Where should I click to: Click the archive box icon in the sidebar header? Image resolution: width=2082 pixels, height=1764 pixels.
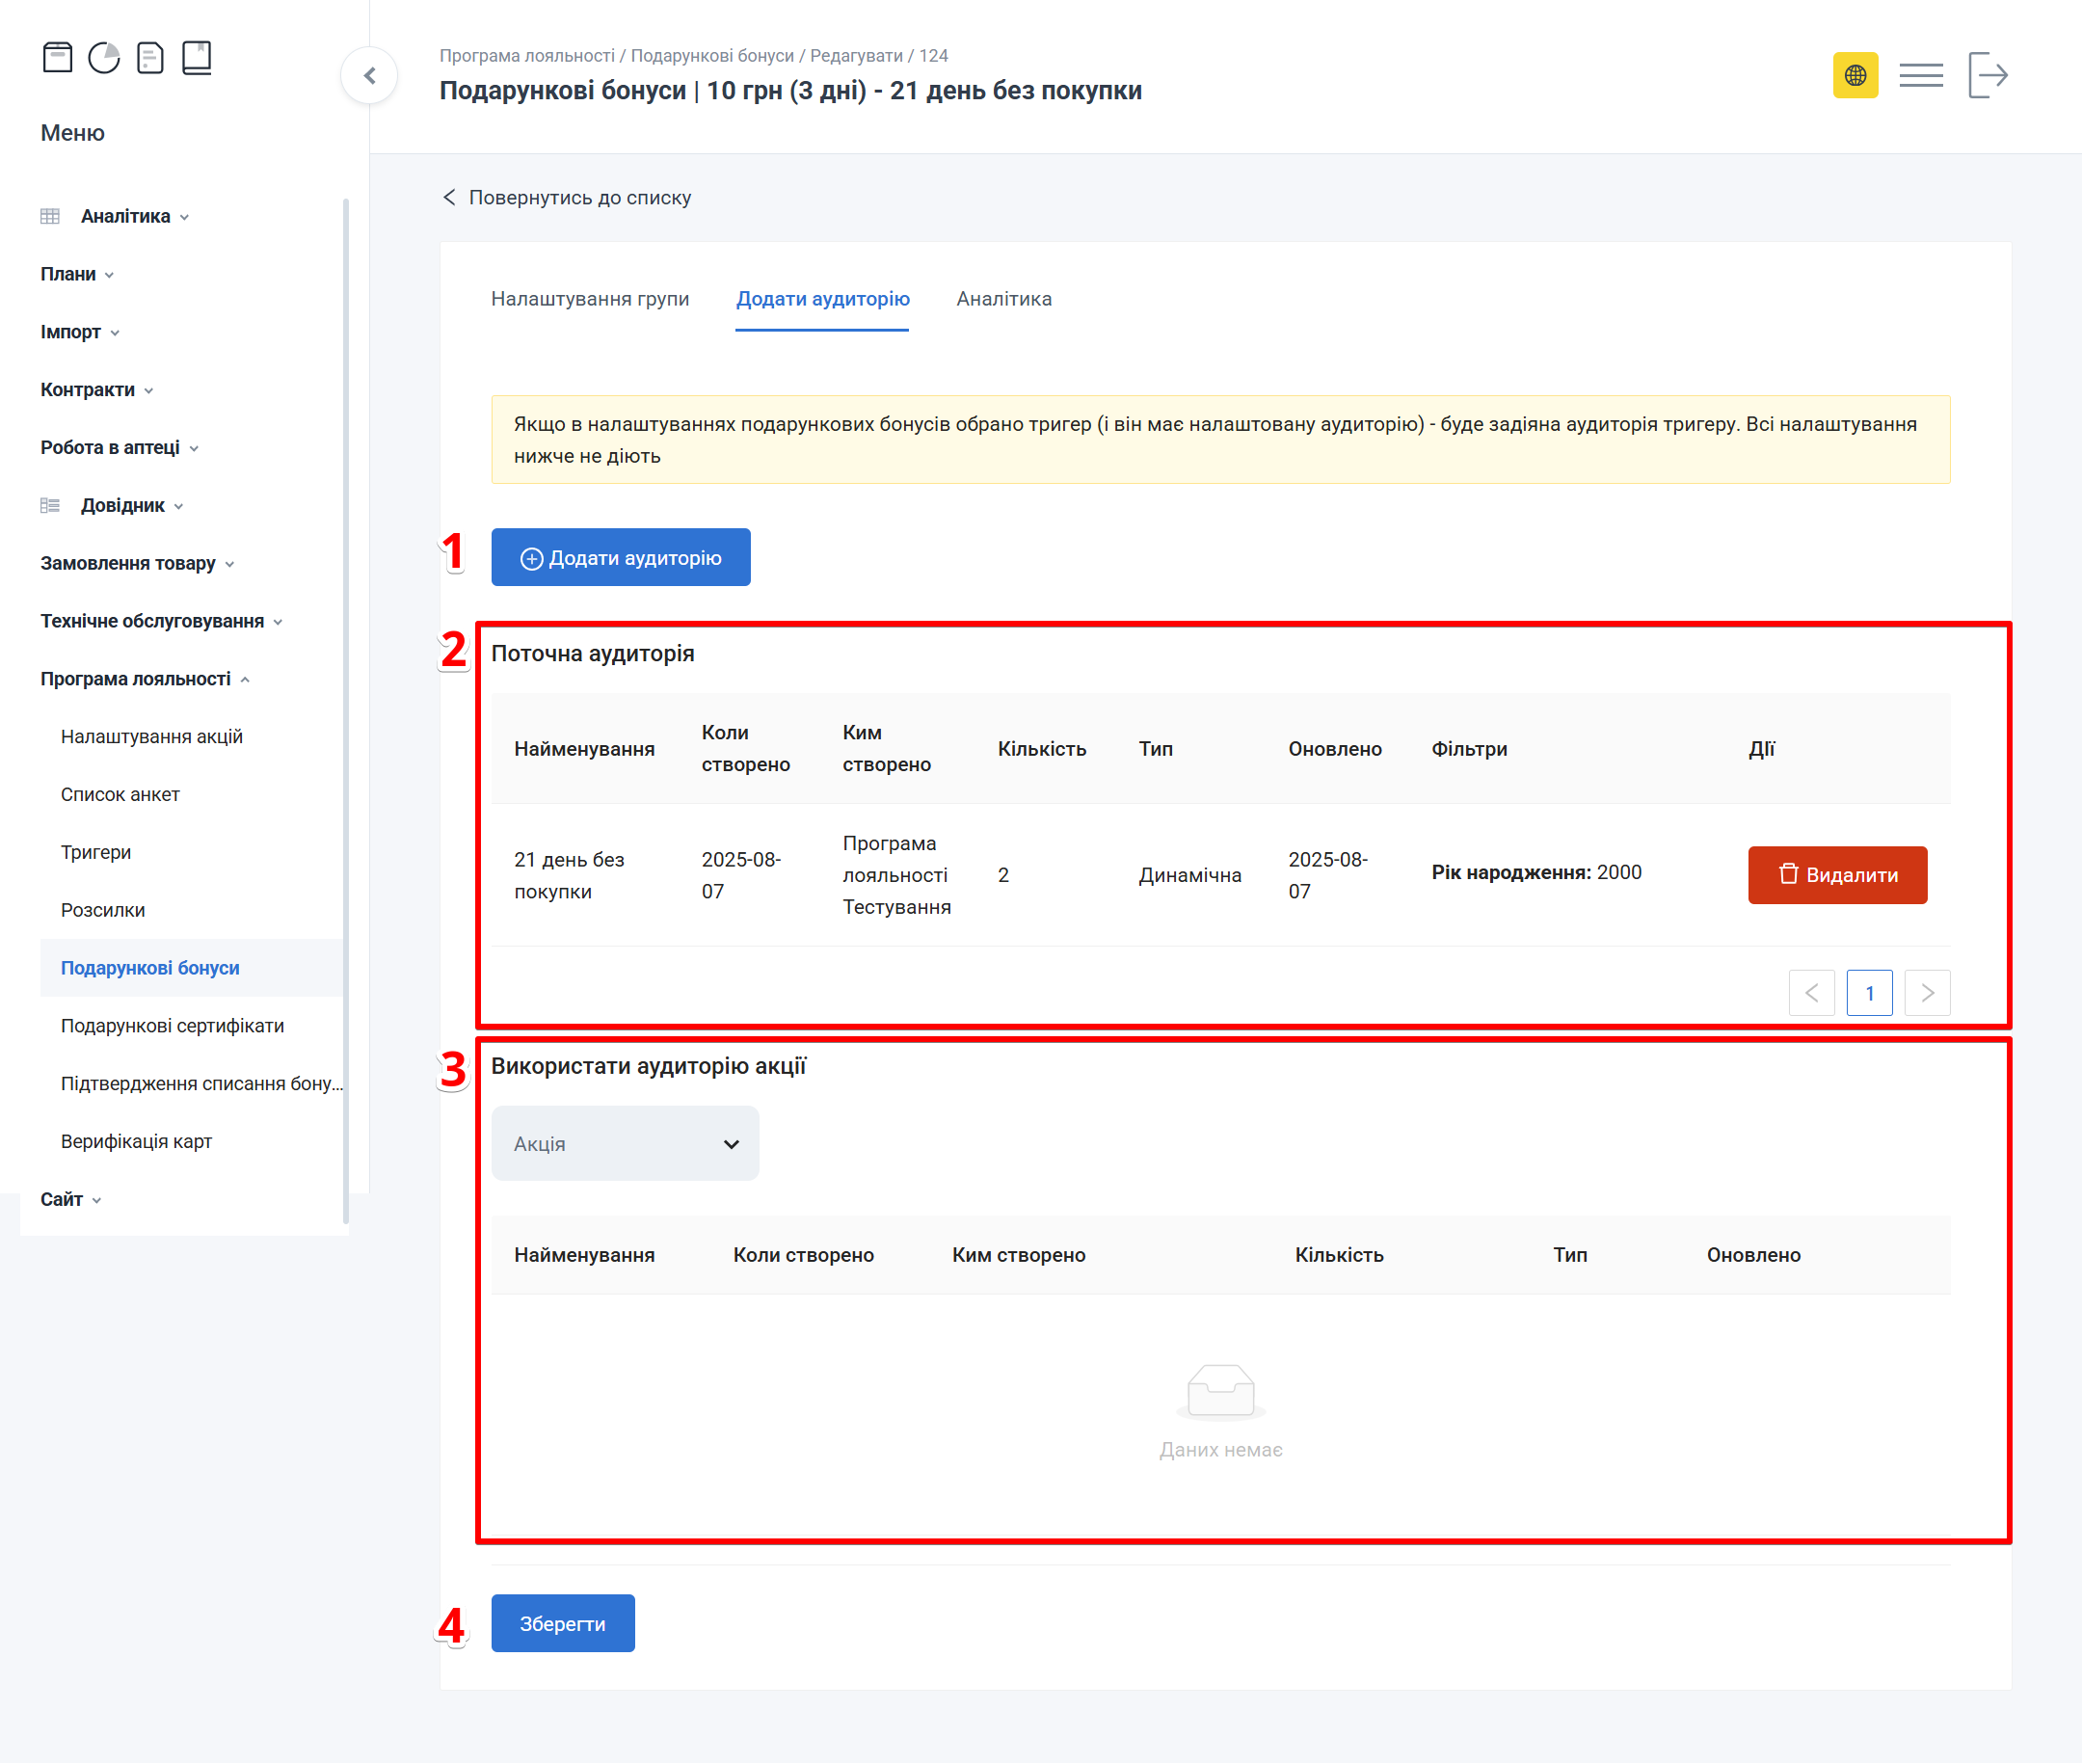click(58, 58)
